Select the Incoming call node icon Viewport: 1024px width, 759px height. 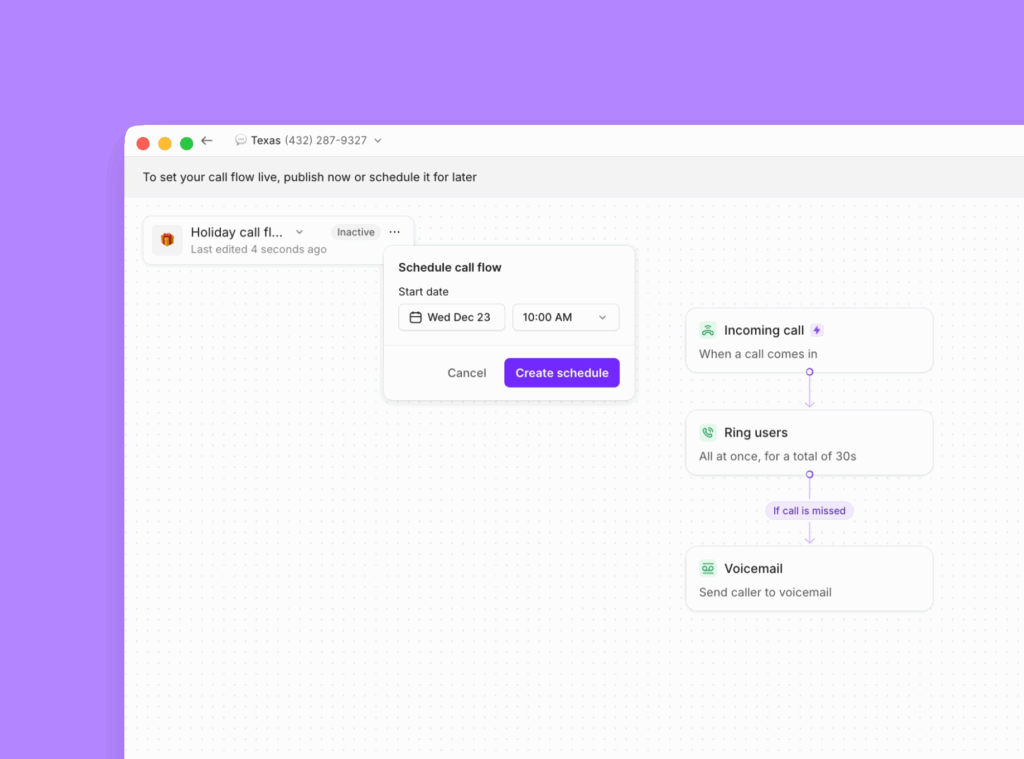click(x=707, y=329)
